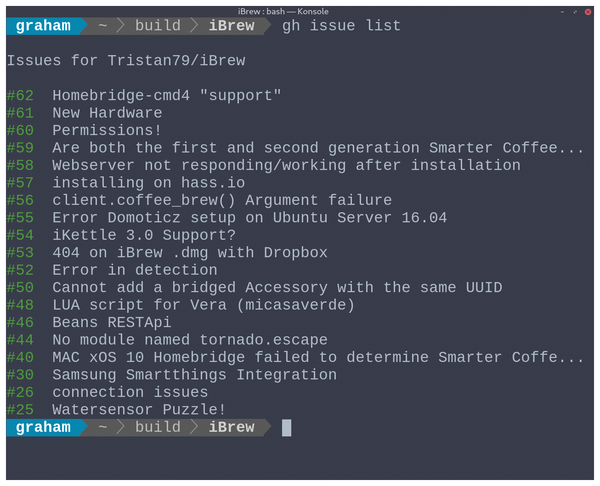The width and height of the screenshot is (600, 486).
Task: Click issue number #50
Action: 20,288
